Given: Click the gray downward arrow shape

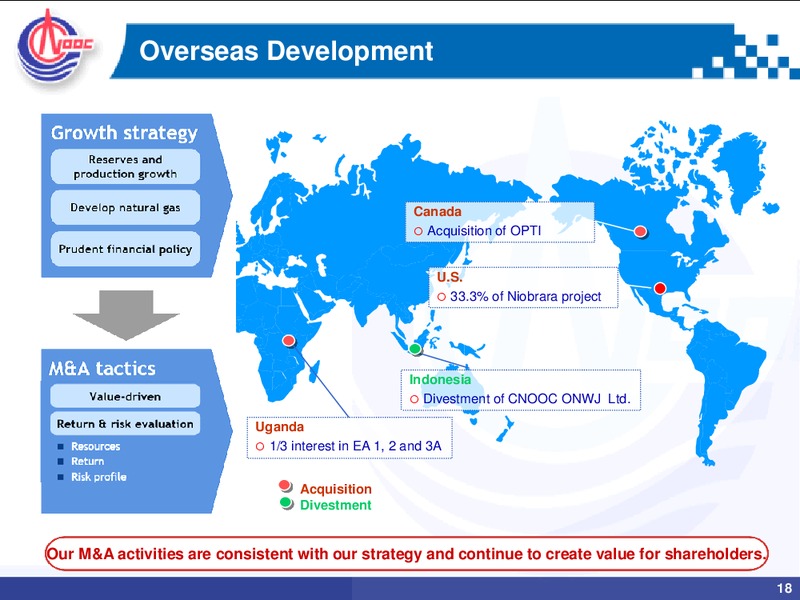Looking at the screenshot, I should [126, 315].
